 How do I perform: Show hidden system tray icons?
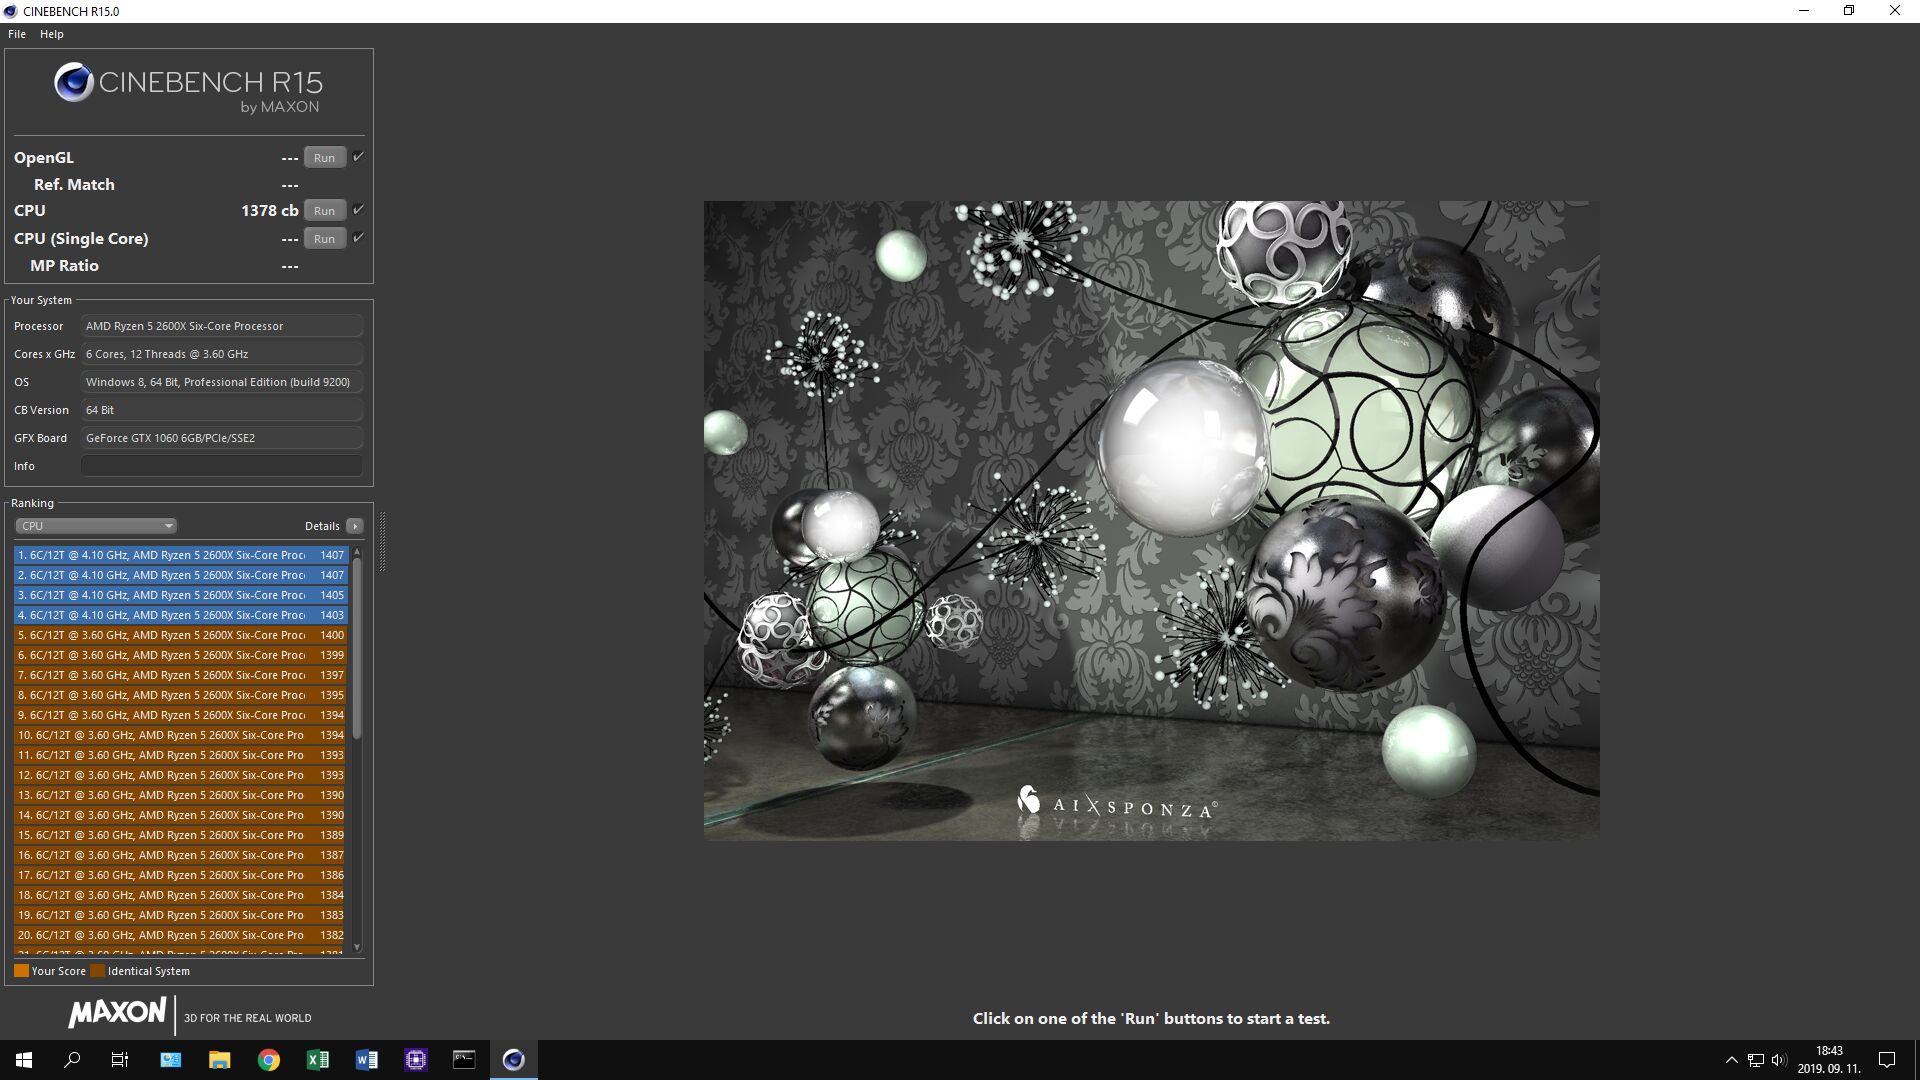tap(1731, 1060)
